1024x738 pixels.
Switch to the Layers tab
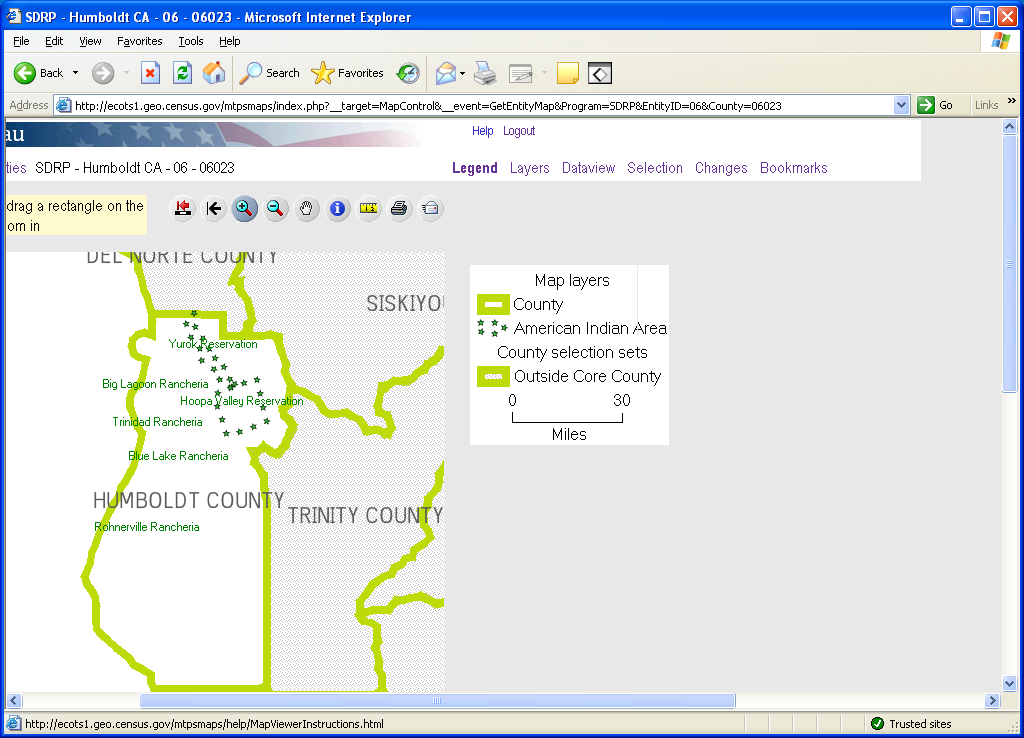[x=529, y=168]
